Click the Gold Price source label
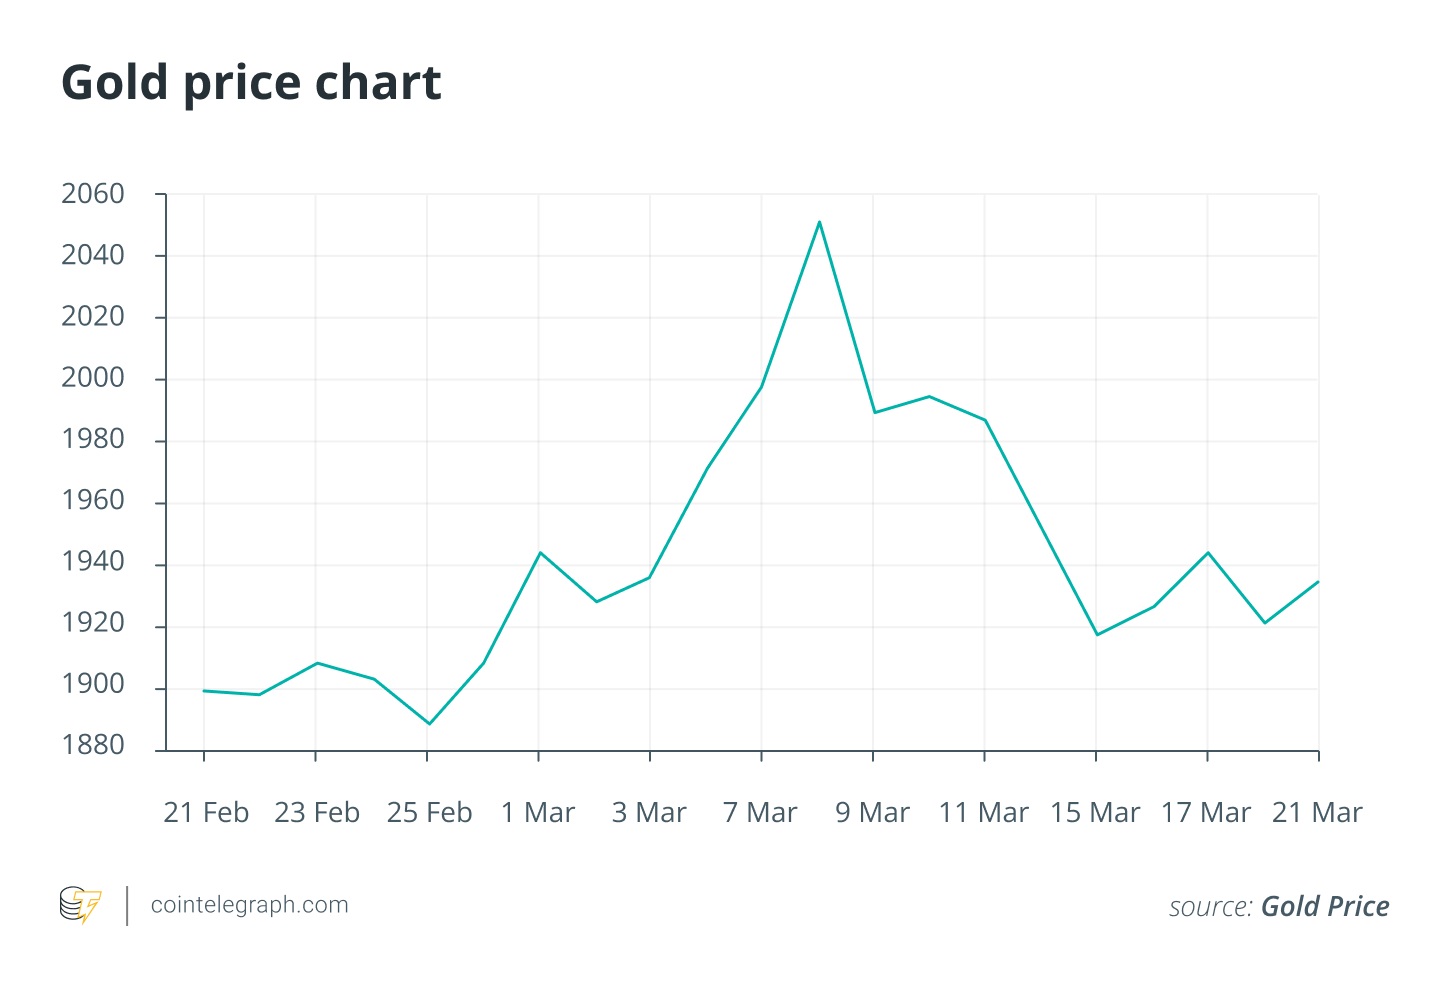This screenshot has width=1450, height=986. [x=1324, y=907]
